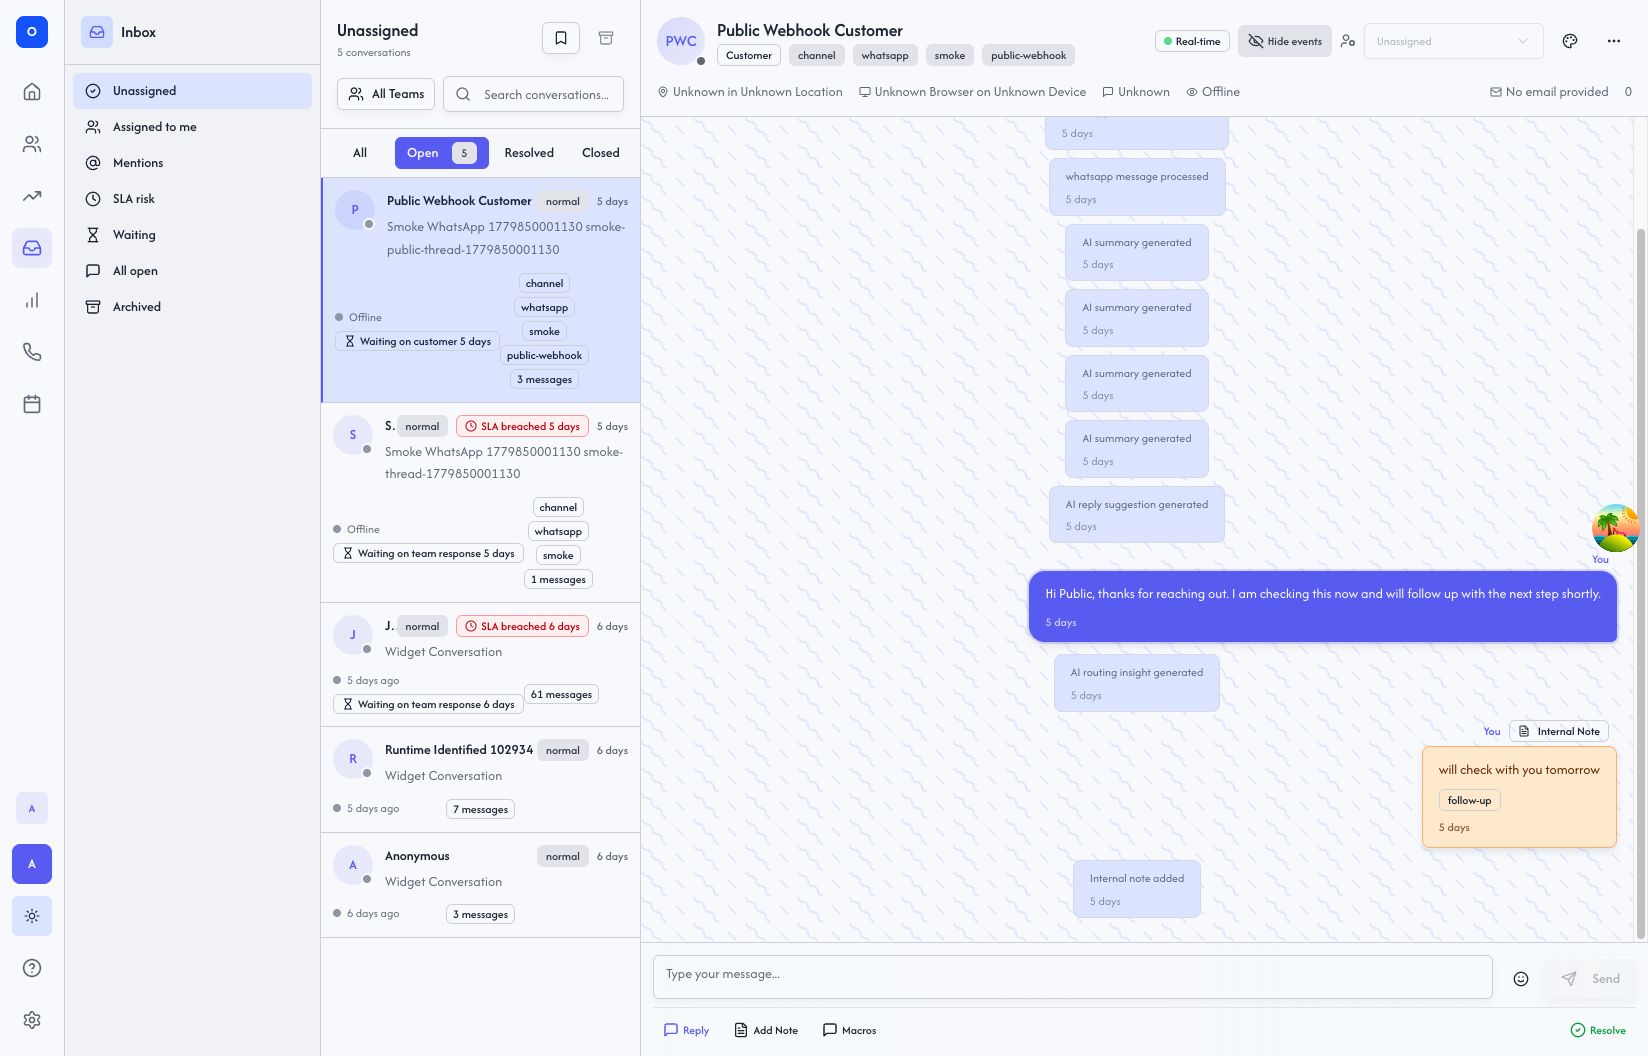
Task: Open conversation with SLA breached 6 days
Action: point(481,664)
